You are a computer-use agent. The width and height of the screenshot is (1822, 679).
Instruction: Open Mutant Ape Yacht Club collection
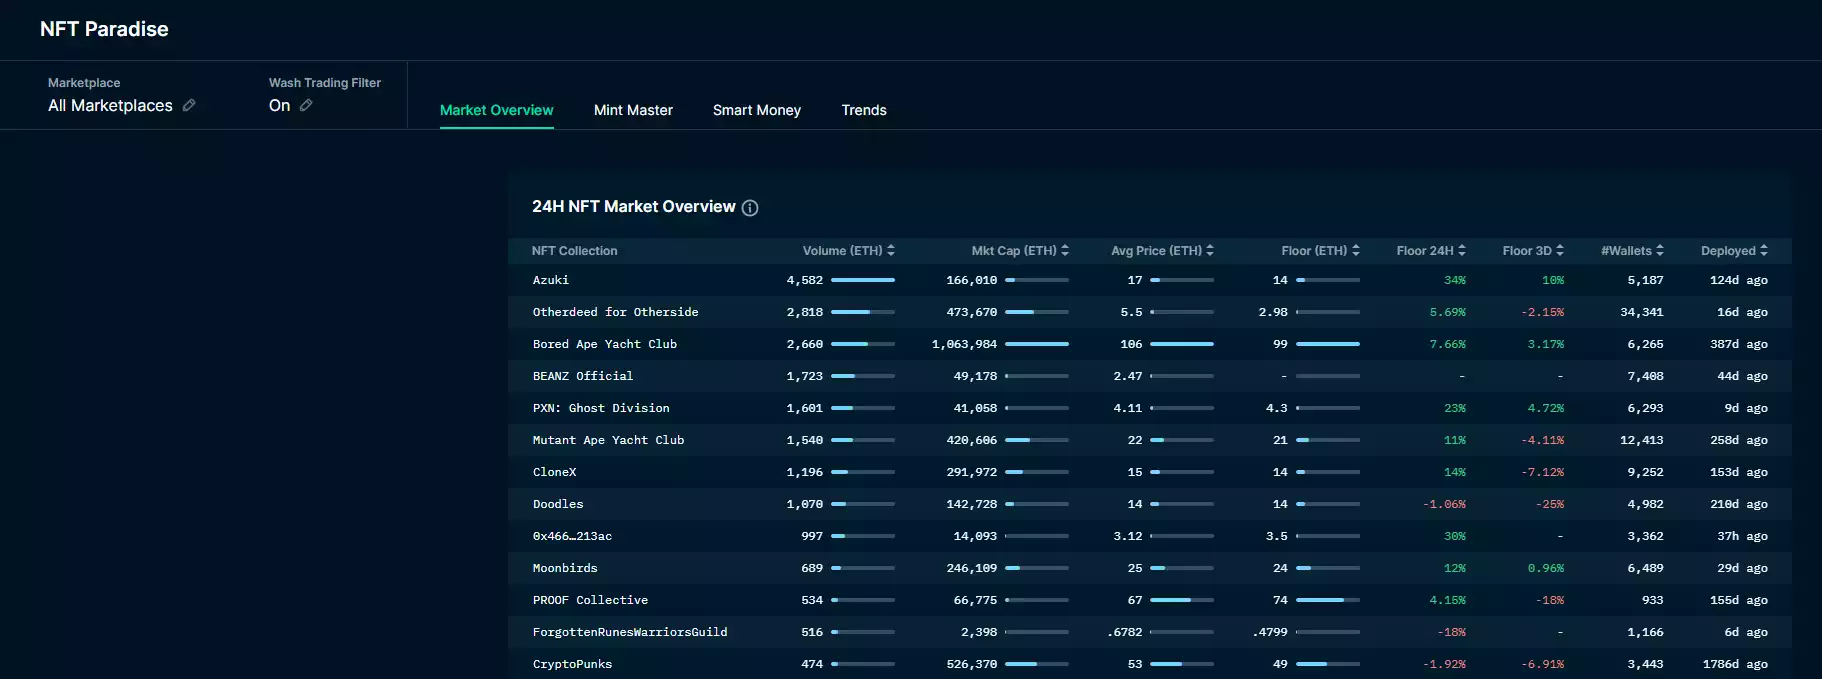tap(608, 440)
